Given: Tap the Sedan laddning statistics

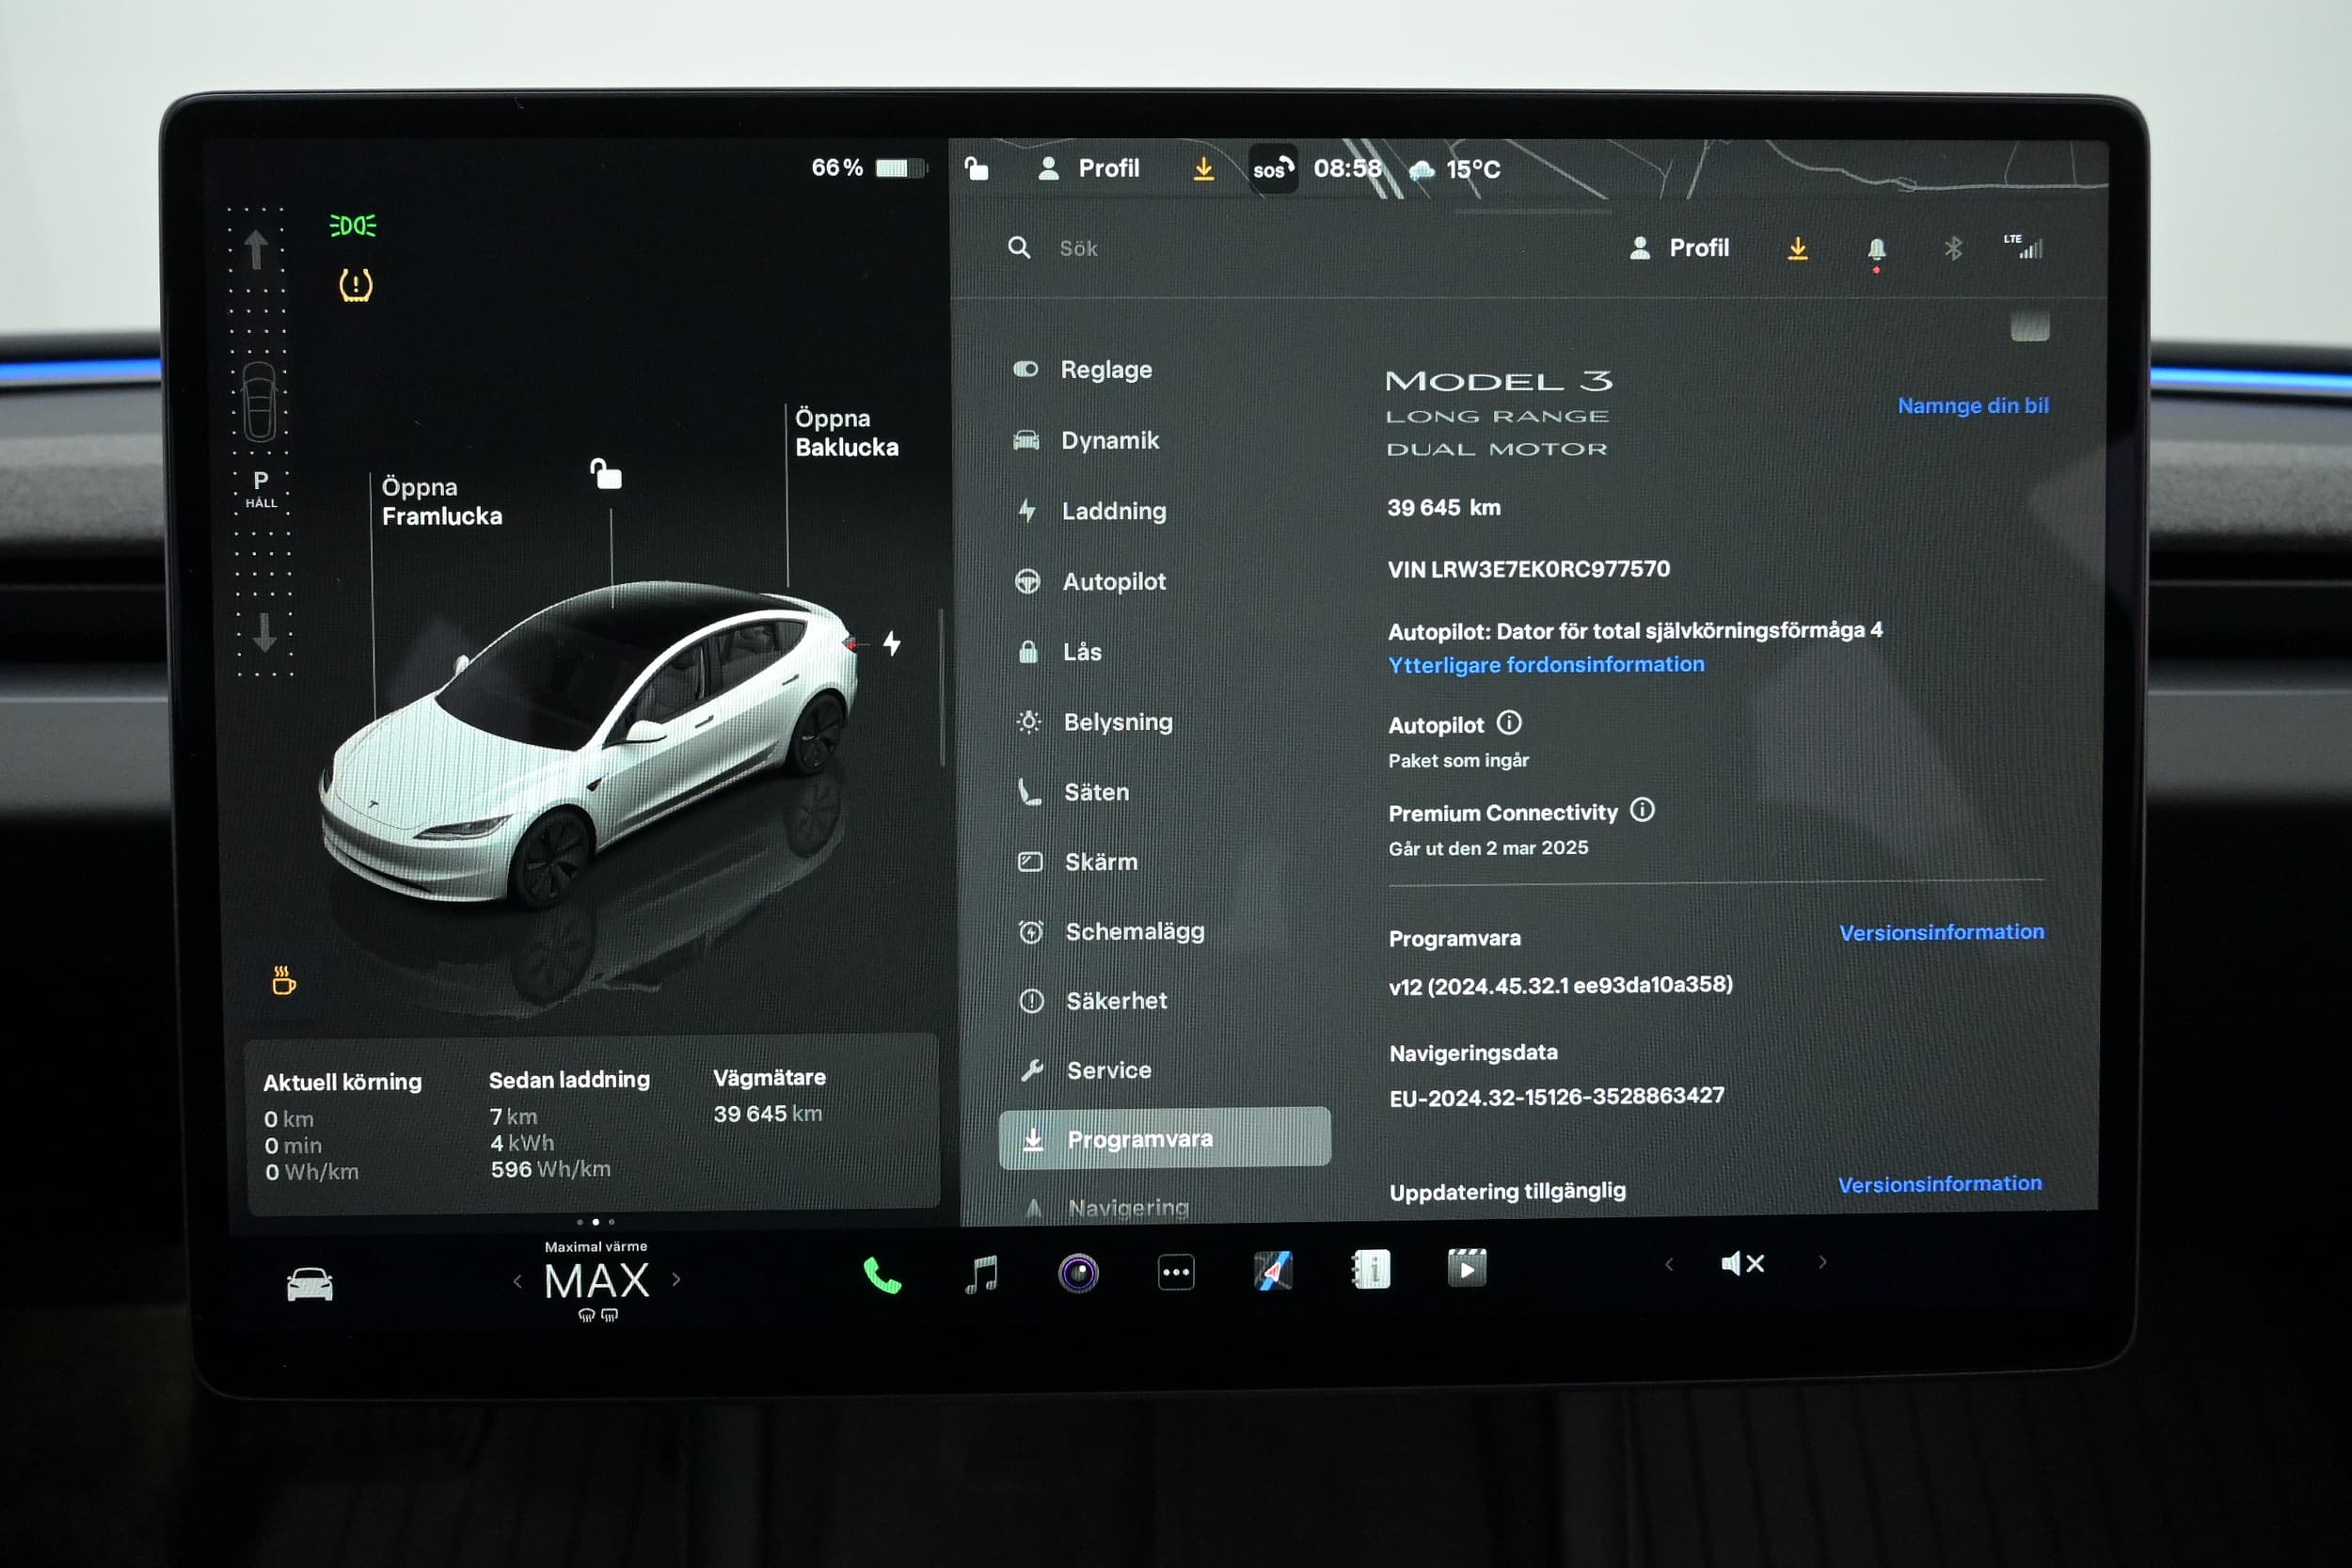Looking at the screenshot, I should click(569, 1124).
